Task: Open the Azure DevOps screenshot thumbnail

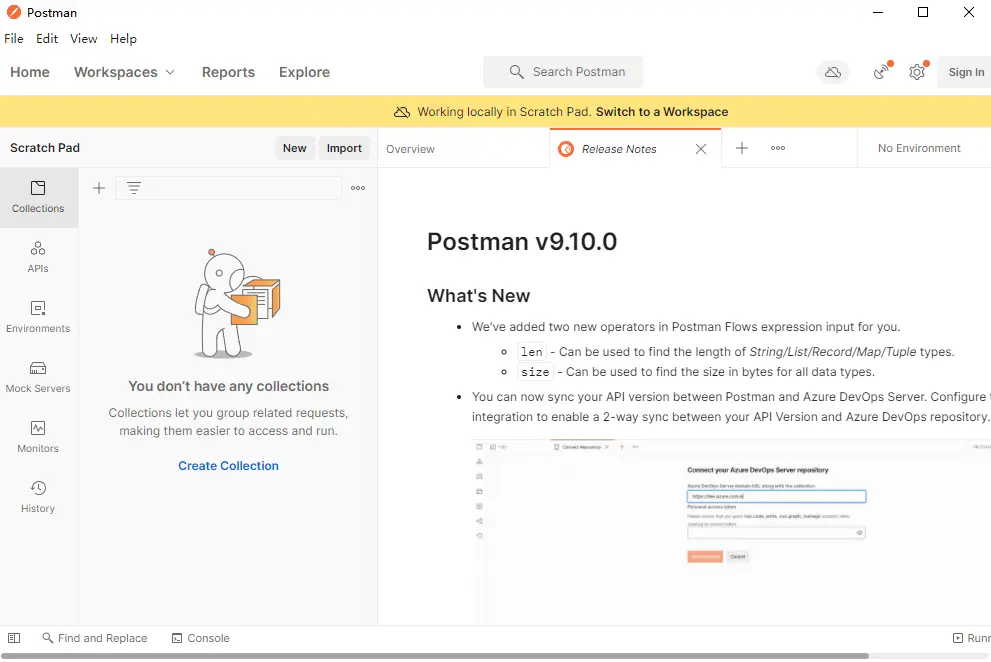Action: pos(731,531)
